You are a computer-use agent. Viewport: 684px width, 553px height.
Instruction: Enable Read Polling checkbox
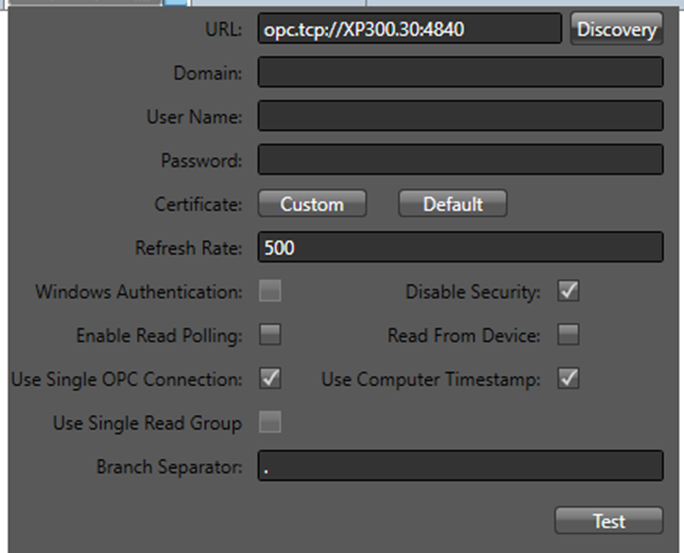pos(270,335)
